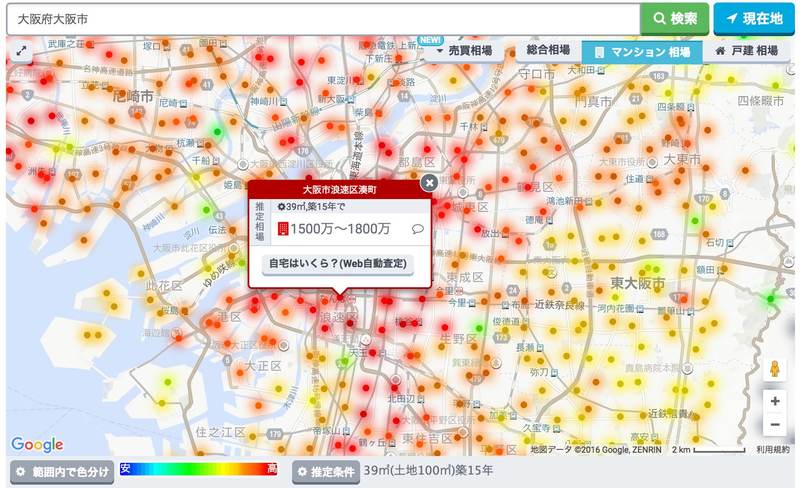Image resolution: width=800 pixels, height=488 pixels.
Task: Open the 利用規約 terms link
Action: click(772, 450)
